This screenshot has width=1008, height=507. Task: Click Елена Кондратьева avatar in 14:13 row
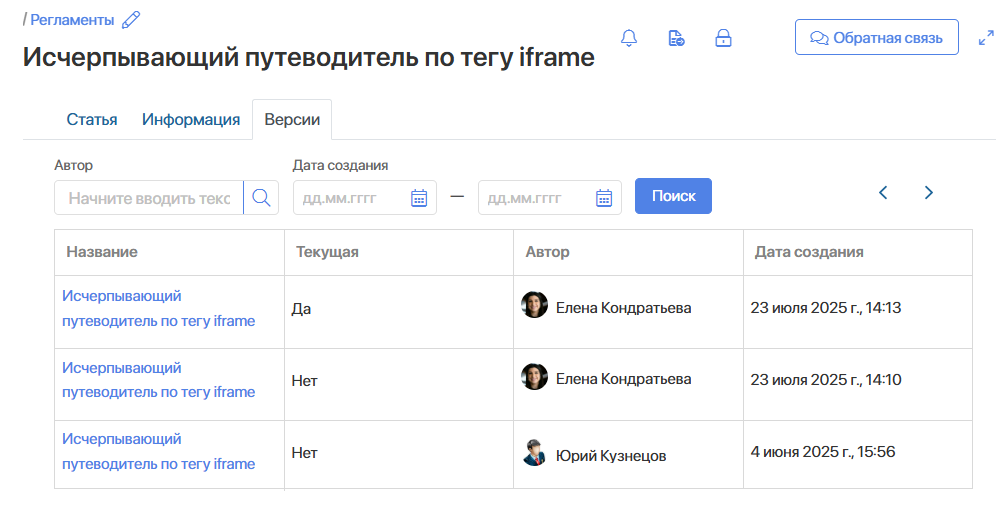click(x=534, y=305)
